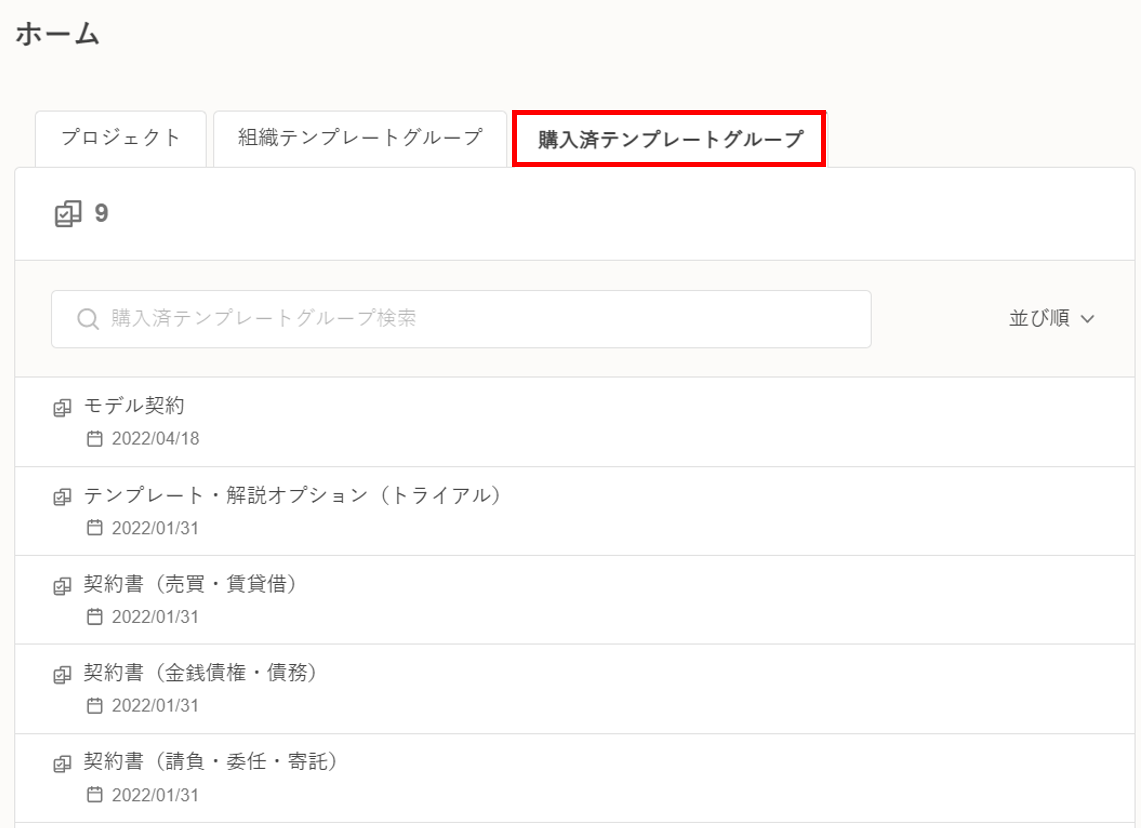1144x828 pixels.
Task: Click the calendar icon next to 2022/04/18
Action: click(x=95, y=439)
